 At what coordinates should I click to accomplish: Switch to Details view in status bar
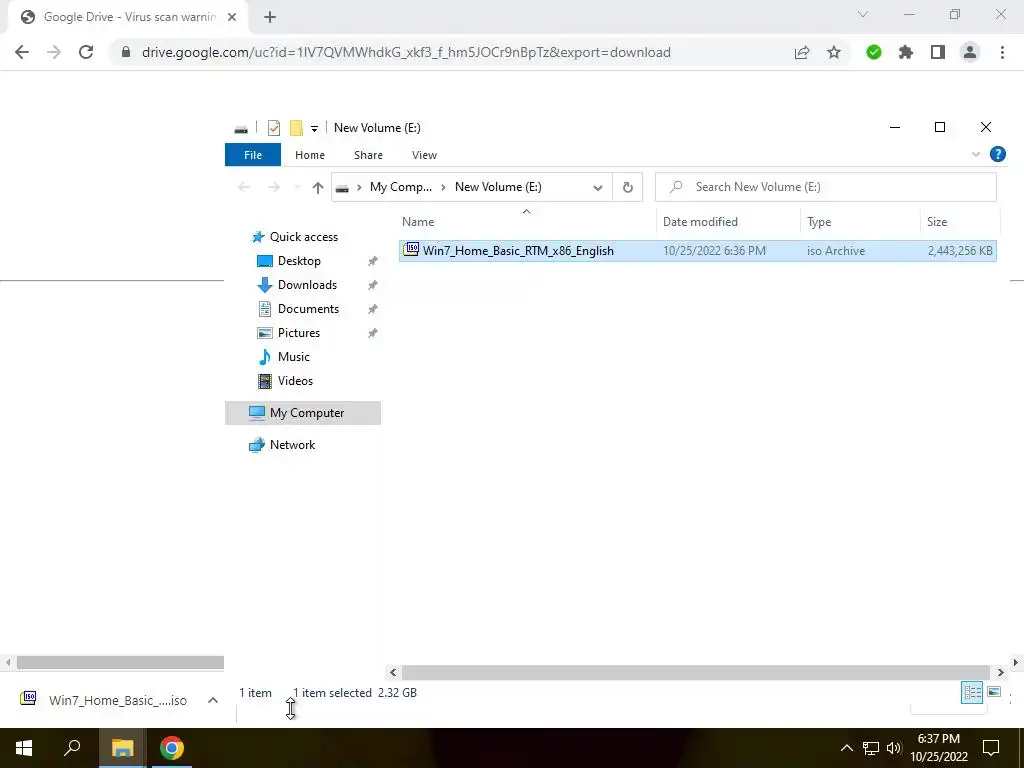[x=972, y=692]
